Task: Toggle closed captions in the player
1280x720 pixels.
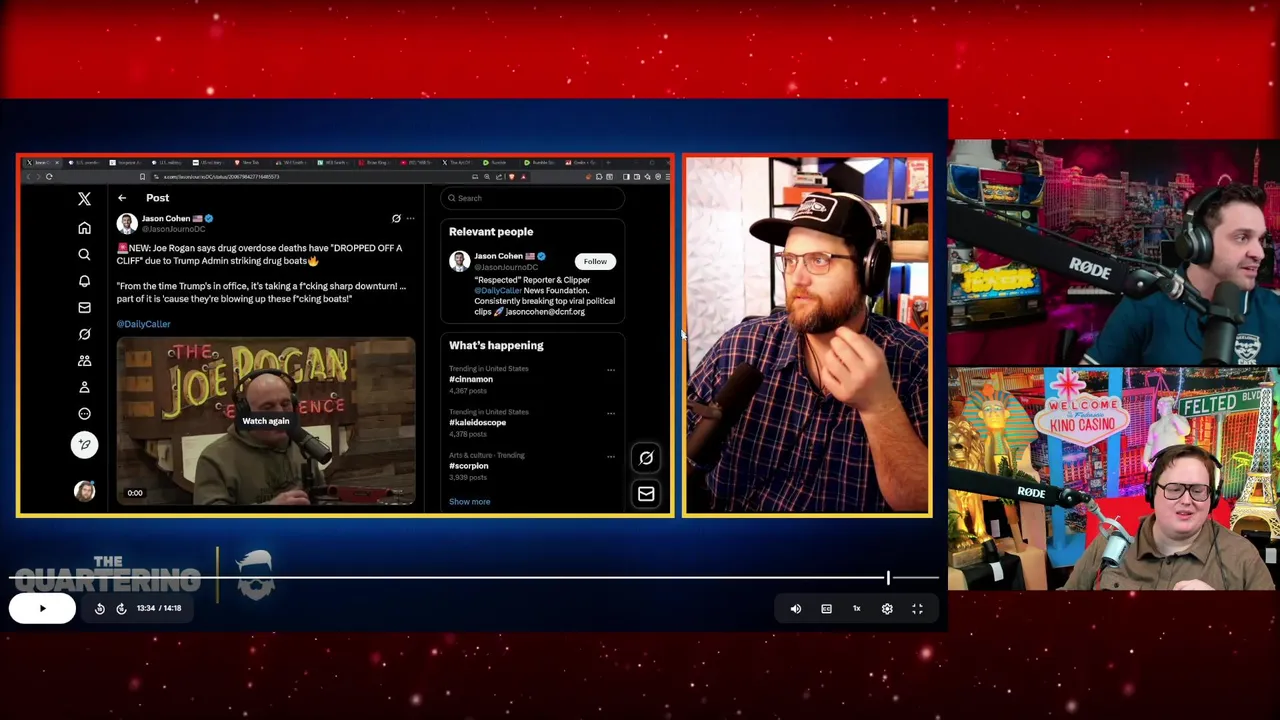Action: coord(826,608)
